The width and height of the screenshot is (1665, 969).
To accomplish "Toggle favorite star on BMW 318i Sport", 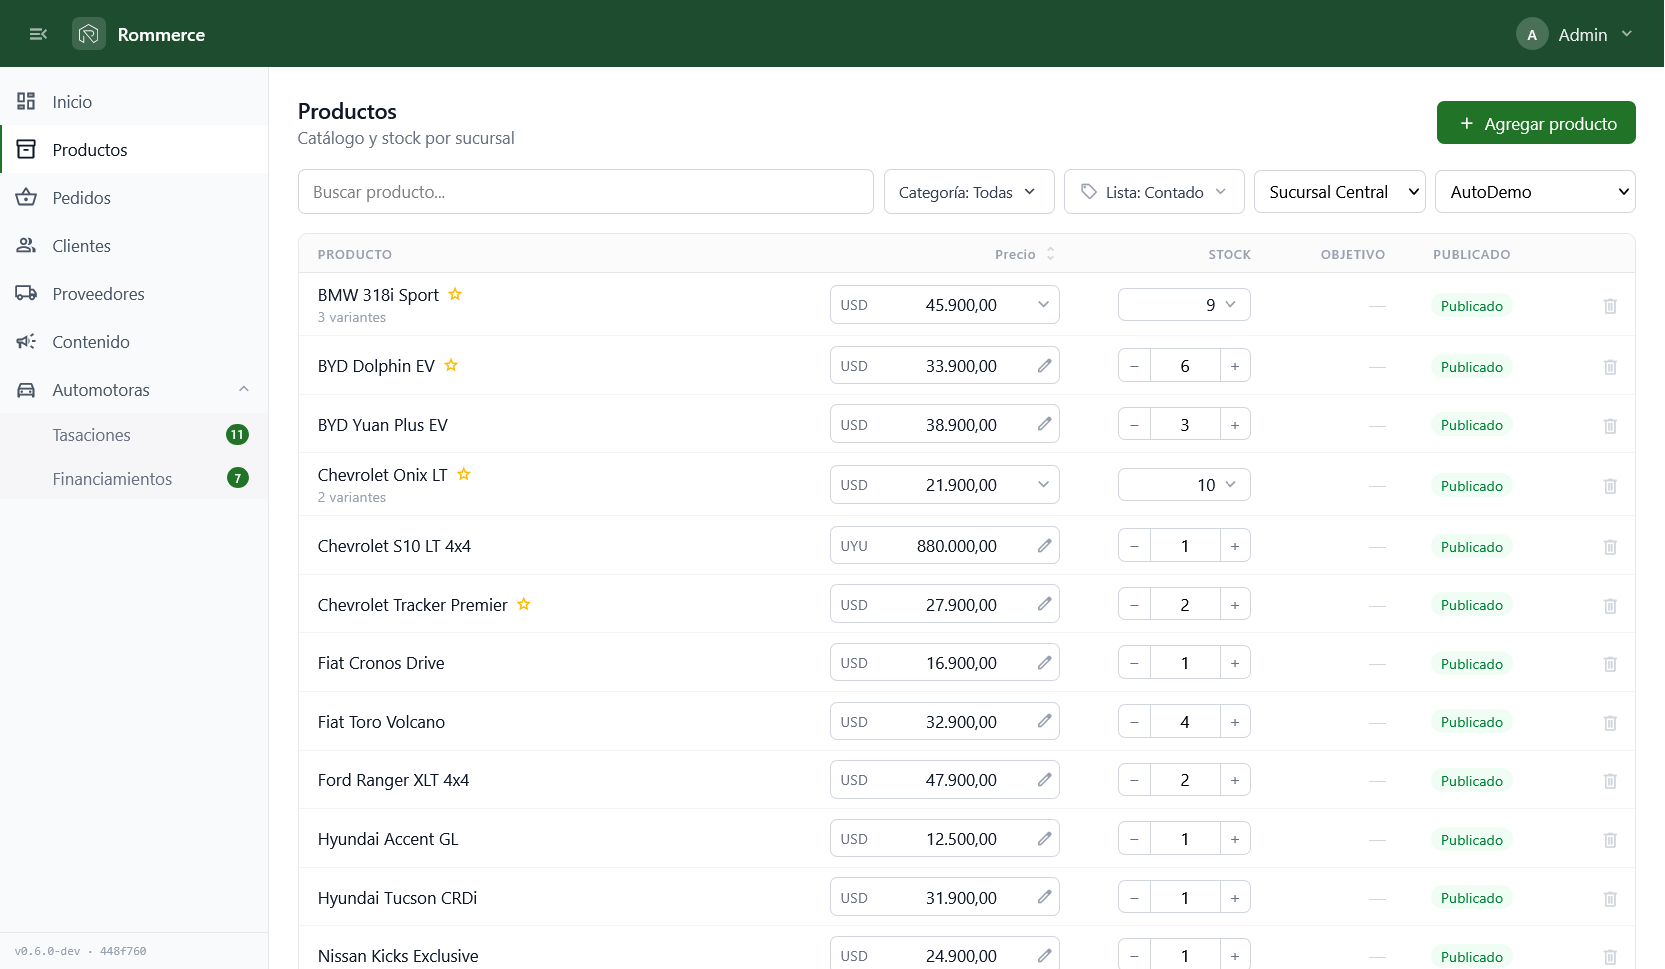I will (455, 294).
